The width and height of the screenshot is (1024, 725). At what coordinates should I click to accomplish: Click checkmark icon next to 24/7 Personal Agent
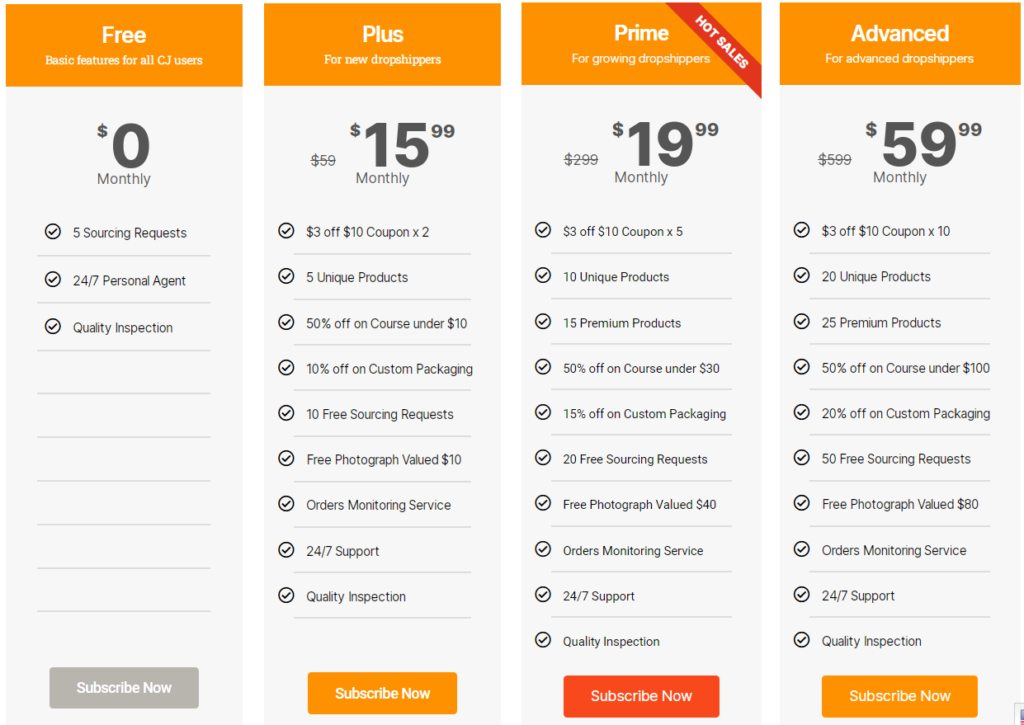pyautogui.click(x=53, y=279)
